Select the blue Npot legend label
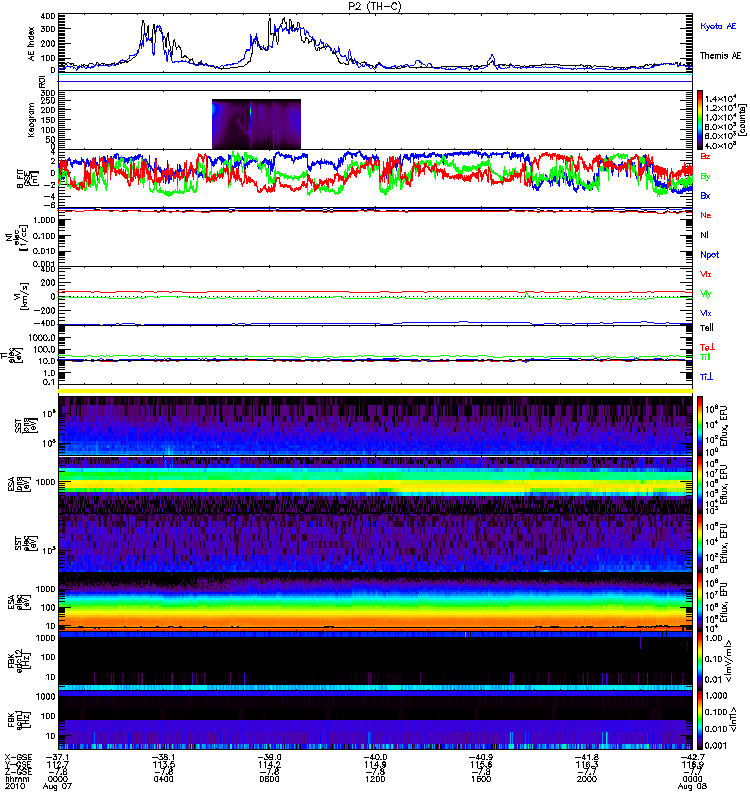Screen dimensions: 750x800 (x=709, y=255)
